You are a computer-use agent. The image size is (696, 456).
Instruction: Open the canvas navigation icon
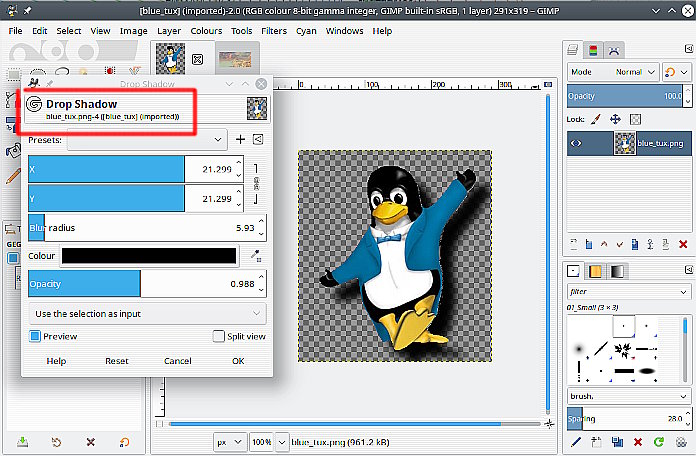[549, 424]
